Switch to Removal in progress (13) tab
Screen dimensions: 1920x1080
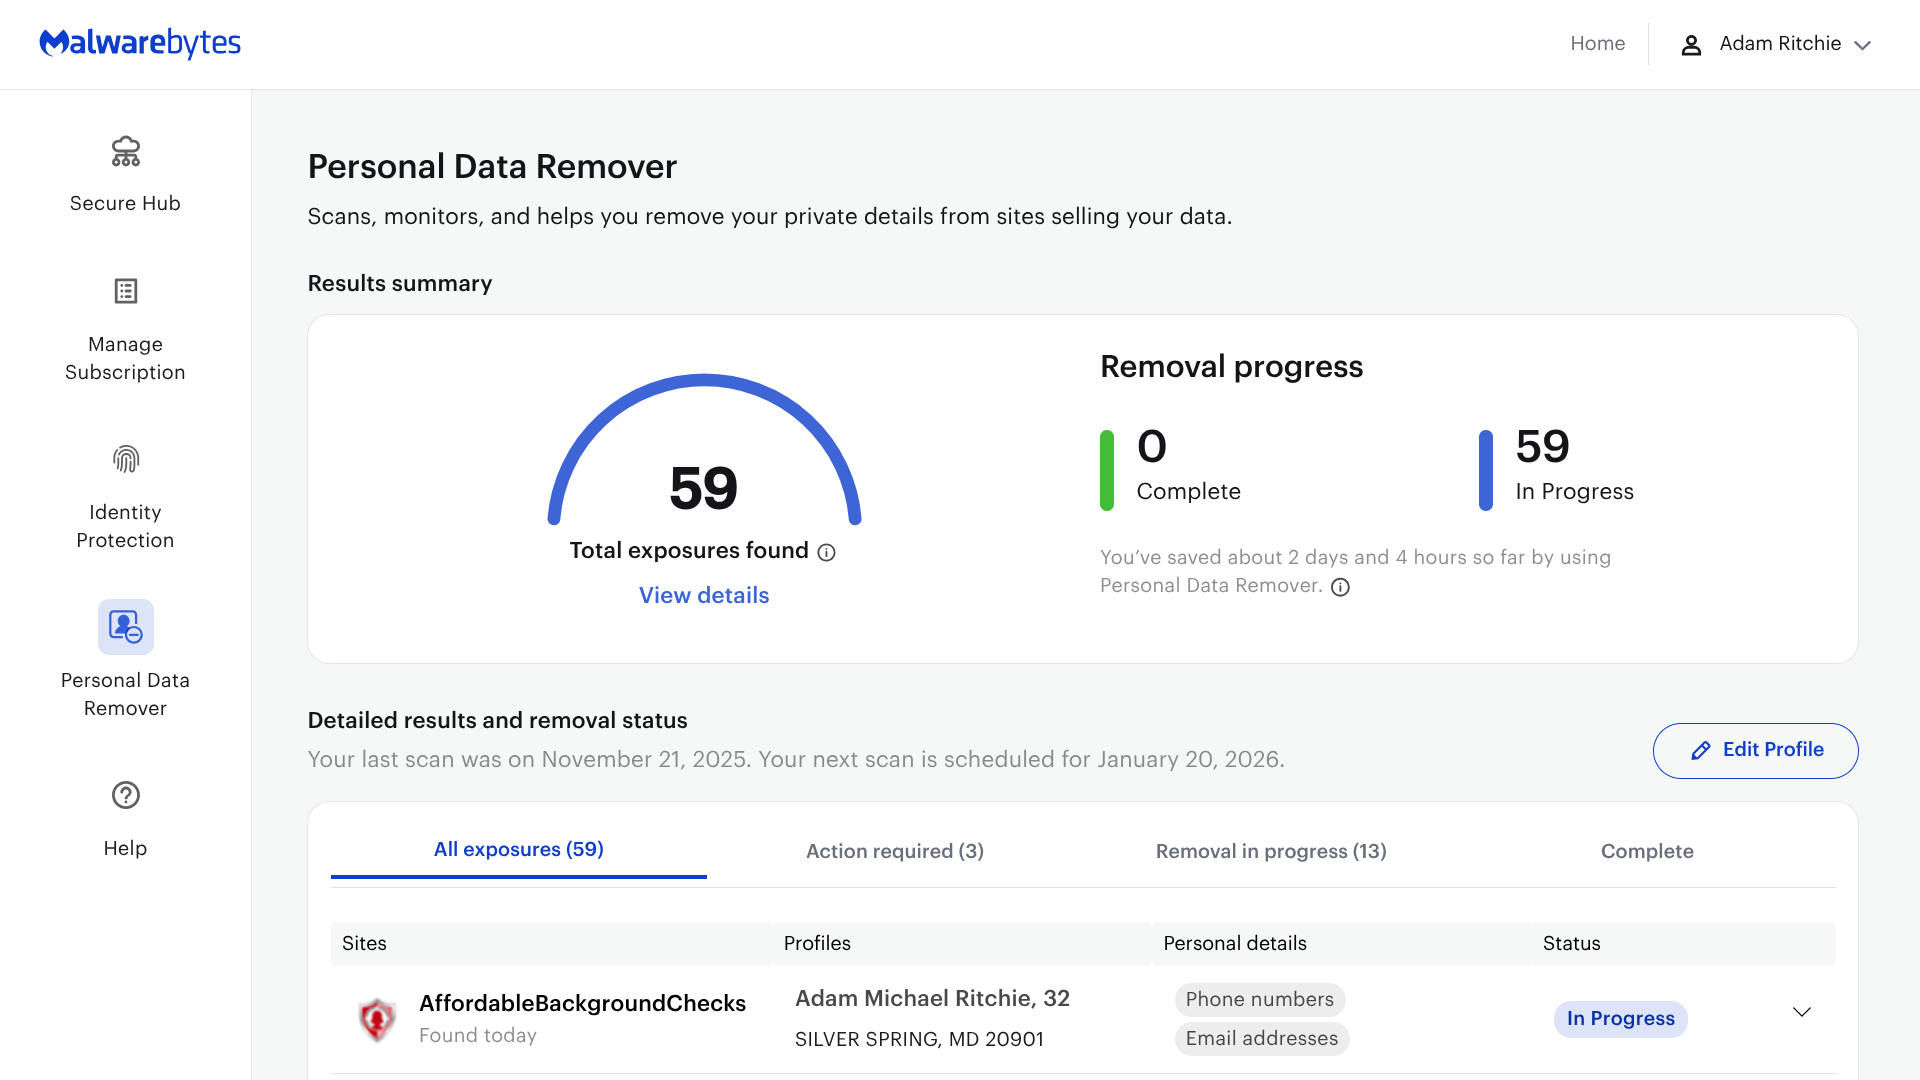pos(1270,851)
